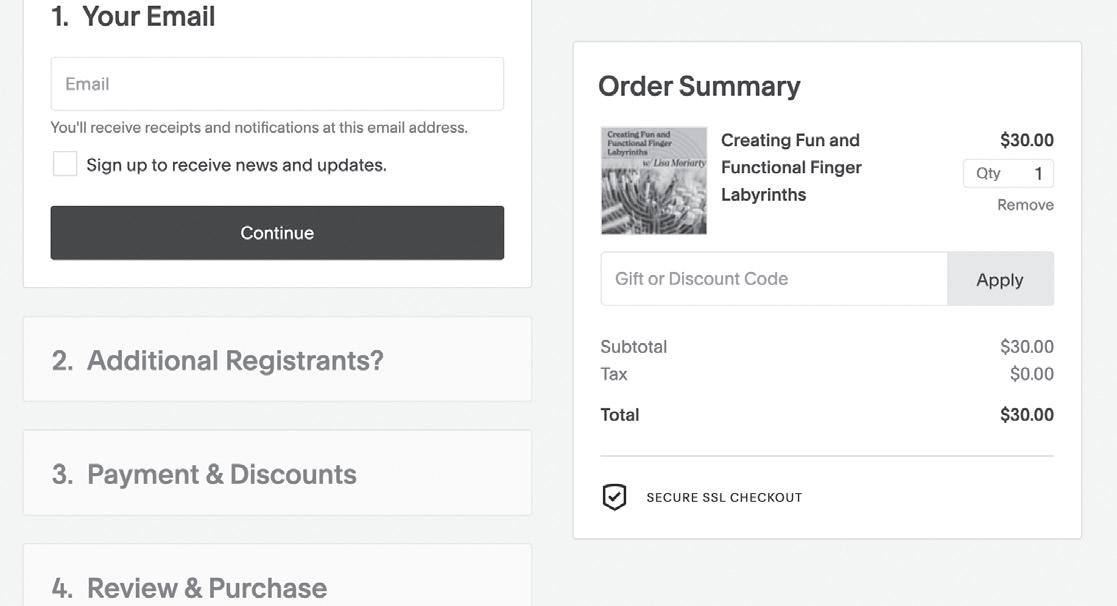The width and height of the screenshot is (1117, 606).
Task: Apply the gift or discount code
Action: click(999, 279)
